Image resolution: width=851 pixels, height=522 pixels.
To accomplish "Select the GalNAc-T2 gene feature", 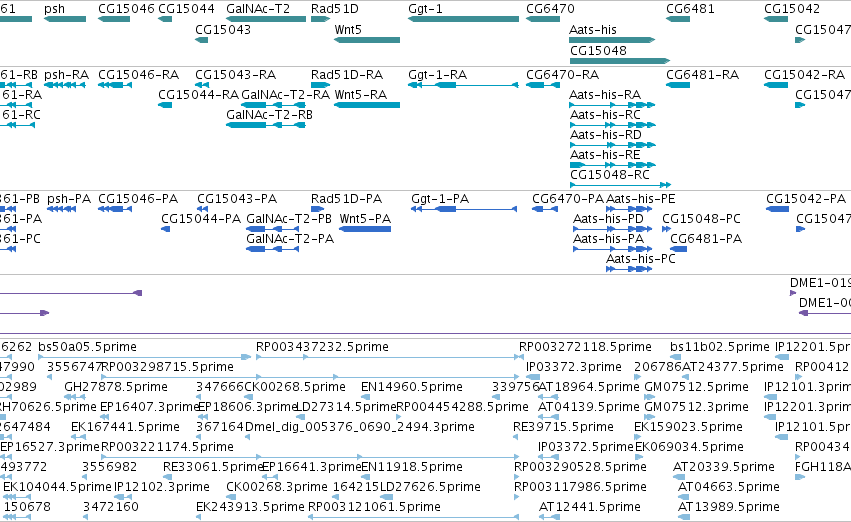I will tap(266, 19).
